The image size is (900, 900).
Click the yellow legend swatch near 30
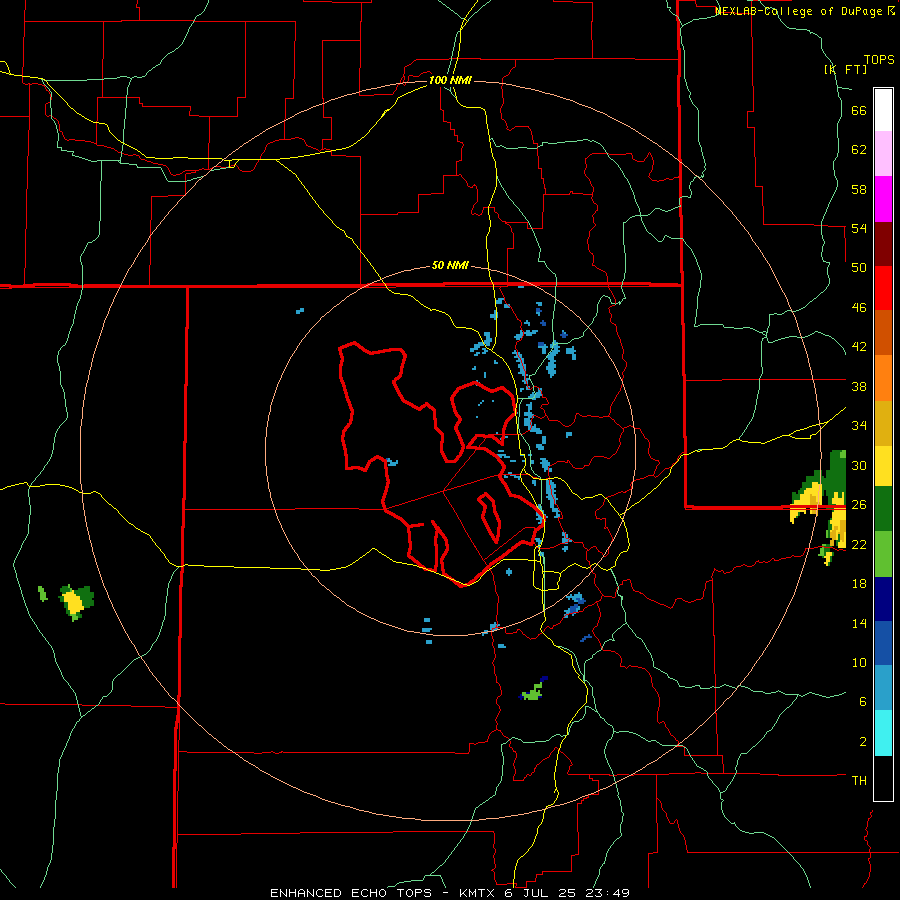883,466
